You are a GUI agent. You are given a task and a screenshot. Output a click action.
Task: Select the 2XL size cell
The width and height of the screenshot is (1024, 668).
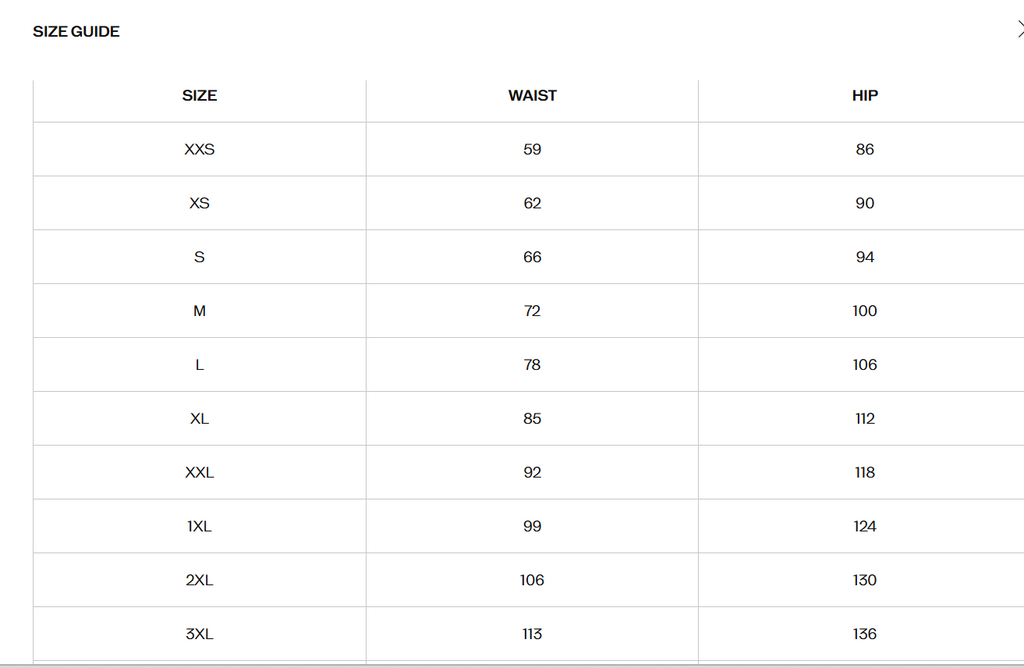(199, 581)
